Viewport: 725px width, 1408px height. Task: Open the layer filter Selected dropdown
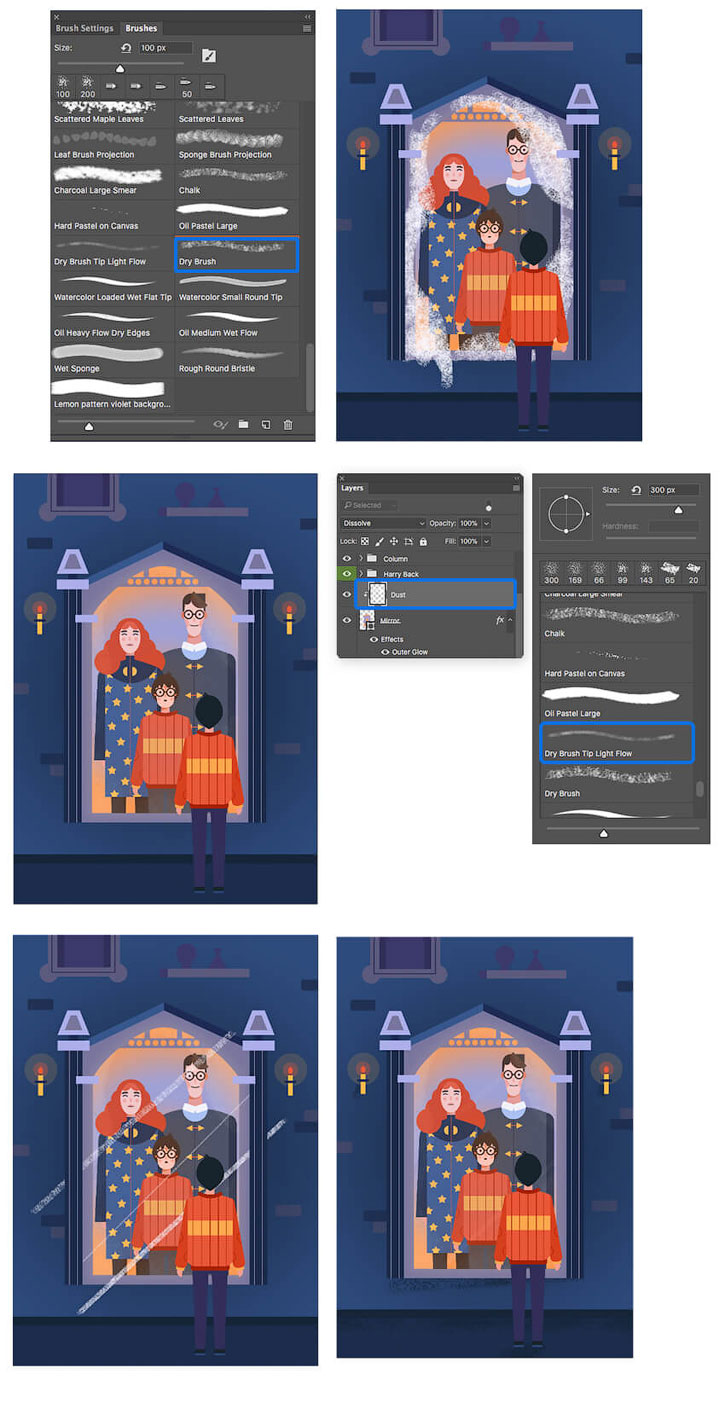point(370,505)
